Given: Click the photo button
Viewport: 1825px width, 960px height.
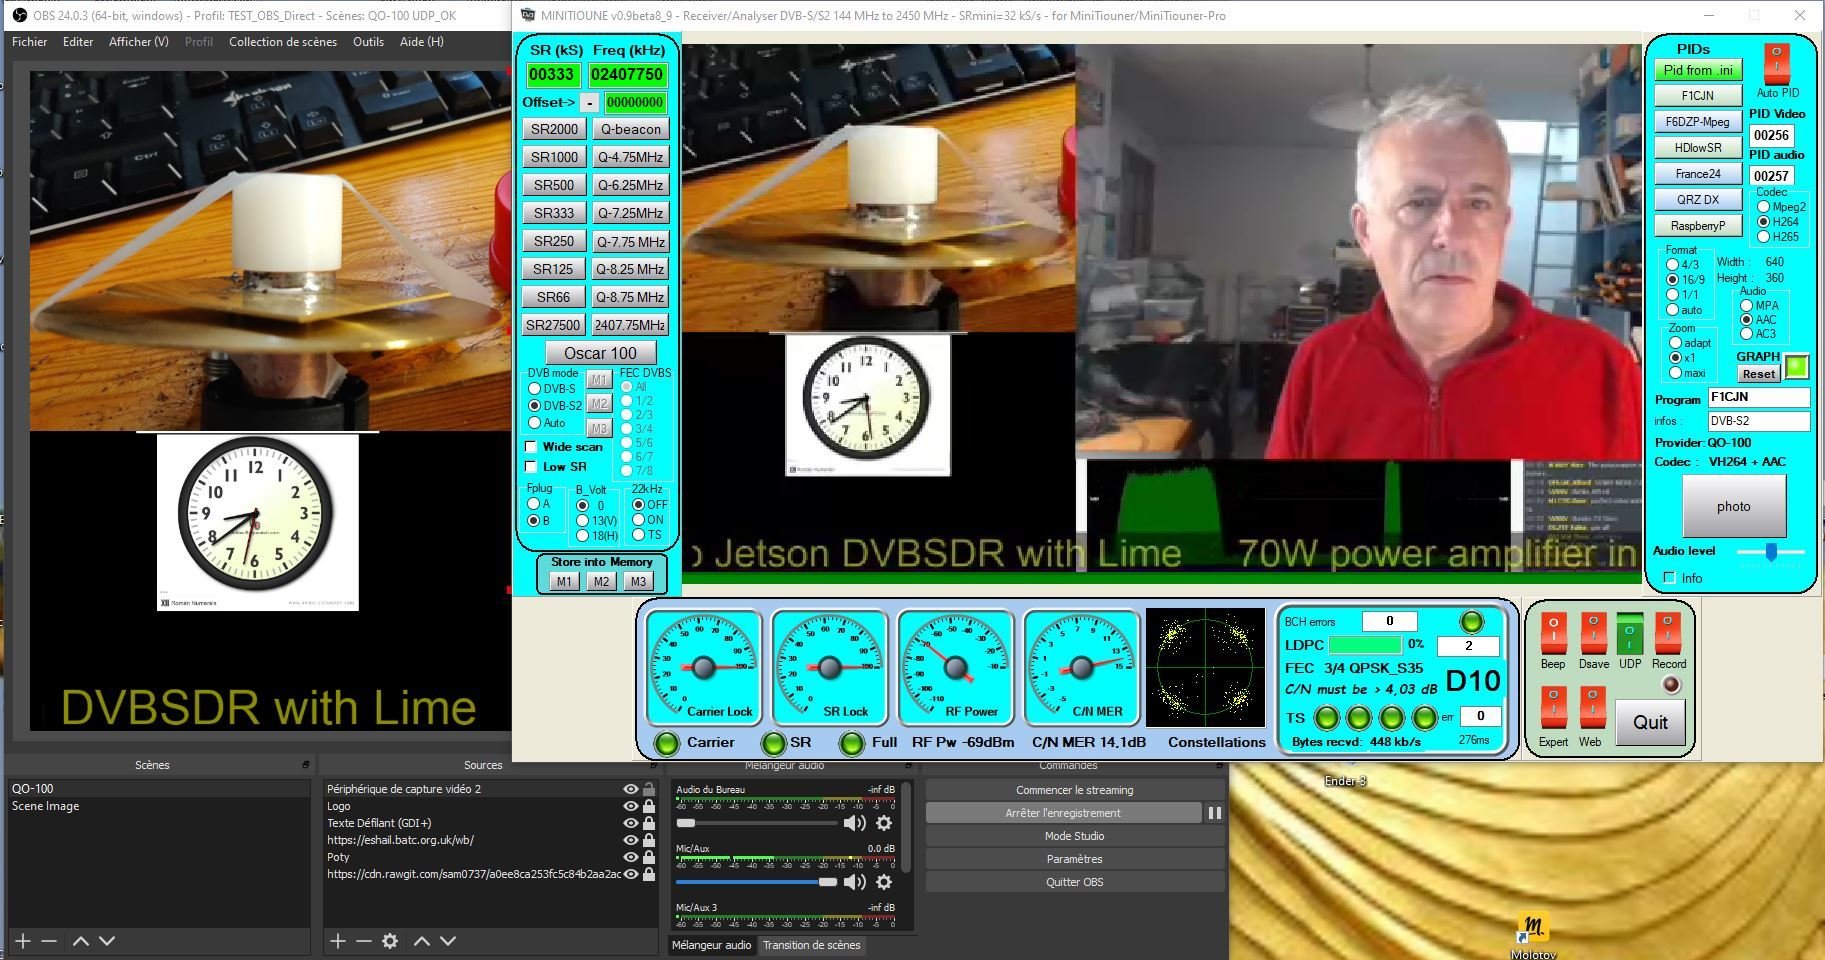Looking at the screenshot, I should pos(1734,506).
